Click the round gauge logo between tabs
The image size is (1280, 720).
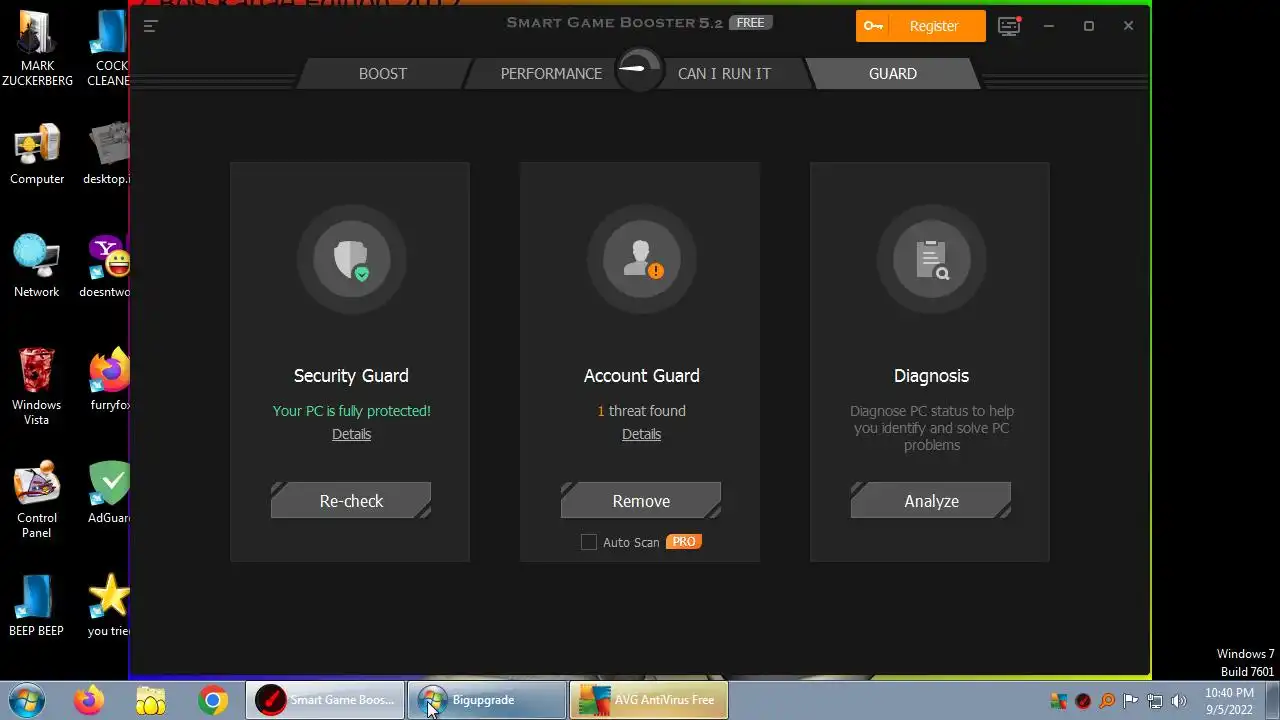(639, 70)
